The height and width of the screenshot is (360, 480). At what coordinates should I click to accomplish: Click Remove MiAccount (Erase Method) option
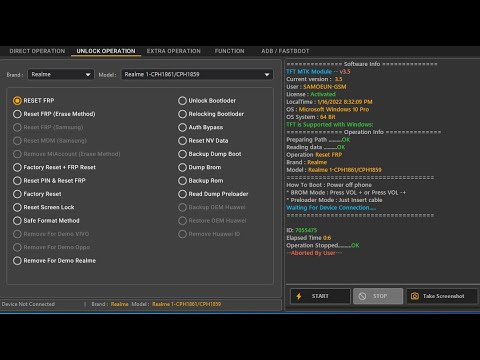click(67, 154)
